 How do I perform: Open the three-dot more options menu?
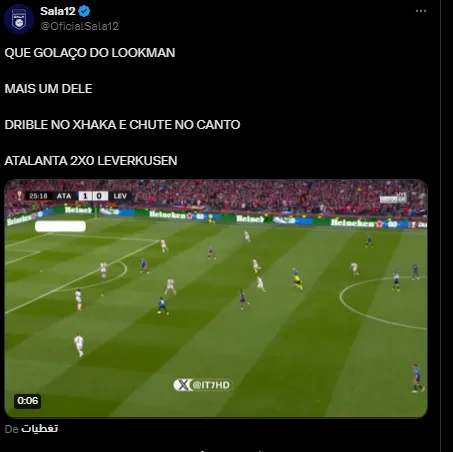(x=421, y=11)
